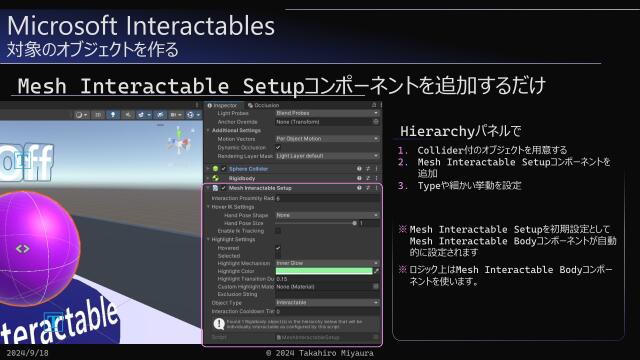Open Light Probes Blend Probes dropdown

click(x=327, y=113)
